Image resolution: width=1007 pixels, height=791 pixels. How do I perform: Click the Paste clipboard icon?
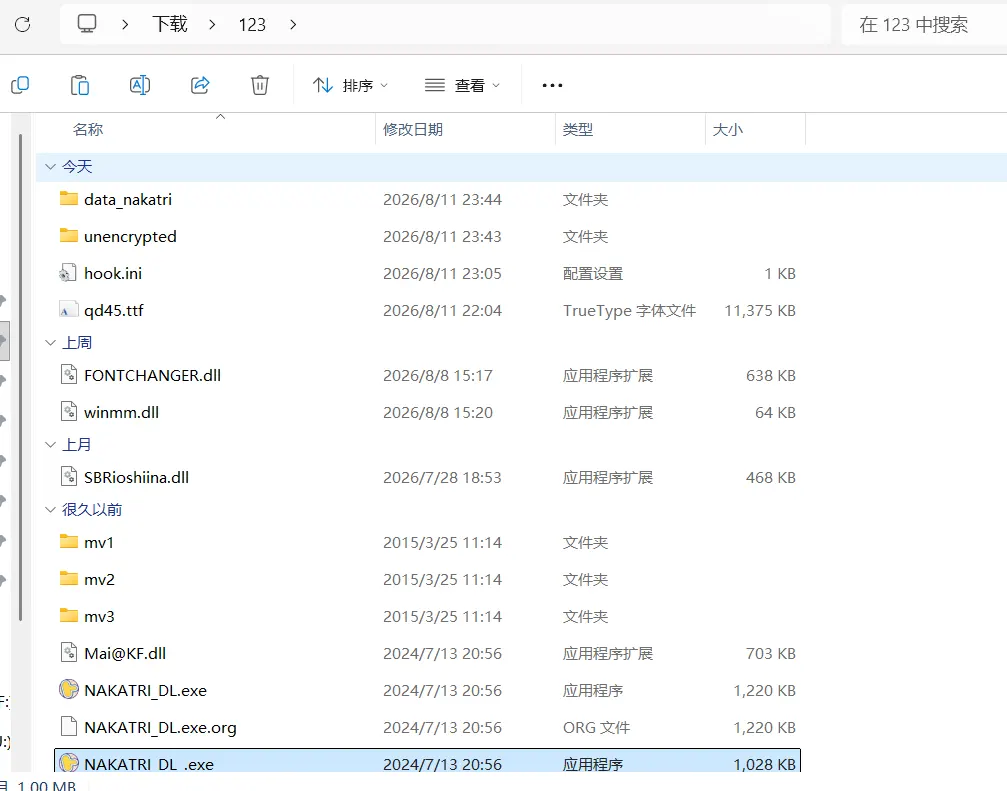pos(80,85)
